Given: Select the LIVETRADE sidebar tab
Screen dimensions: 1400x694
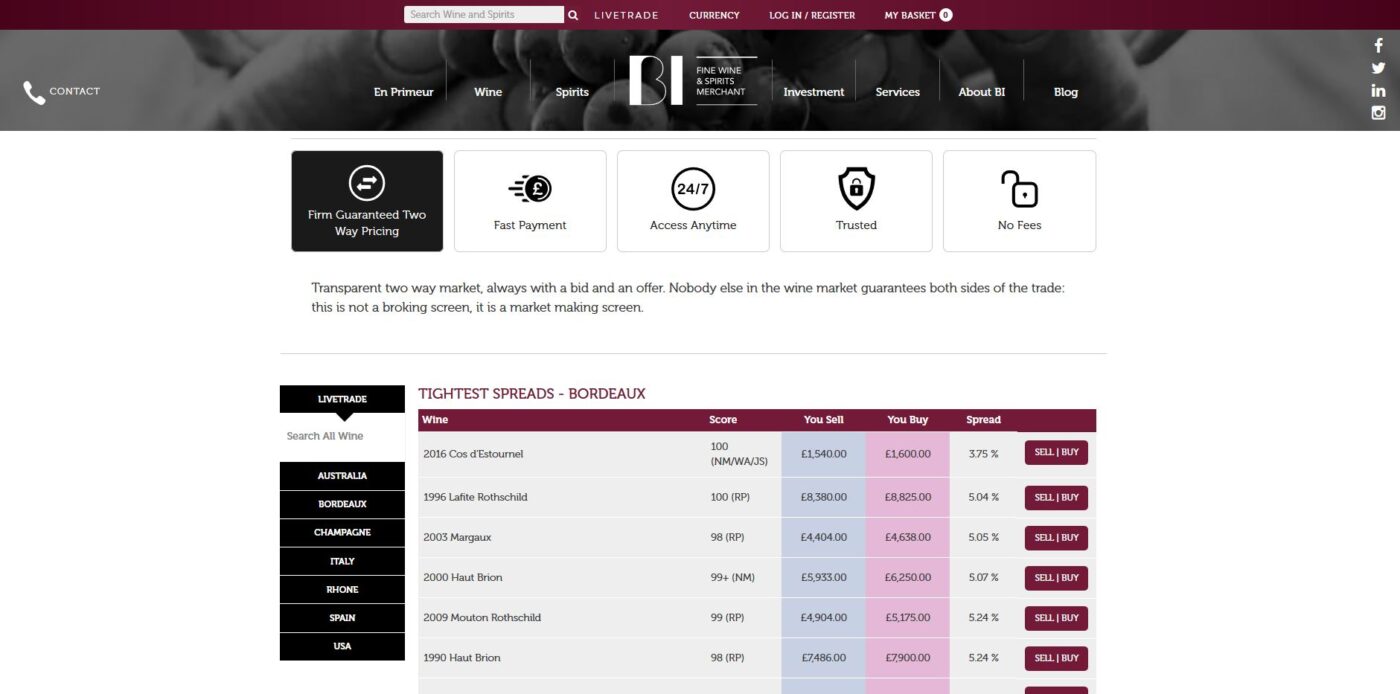Looking at the screenshot, I should coord(342,399).
